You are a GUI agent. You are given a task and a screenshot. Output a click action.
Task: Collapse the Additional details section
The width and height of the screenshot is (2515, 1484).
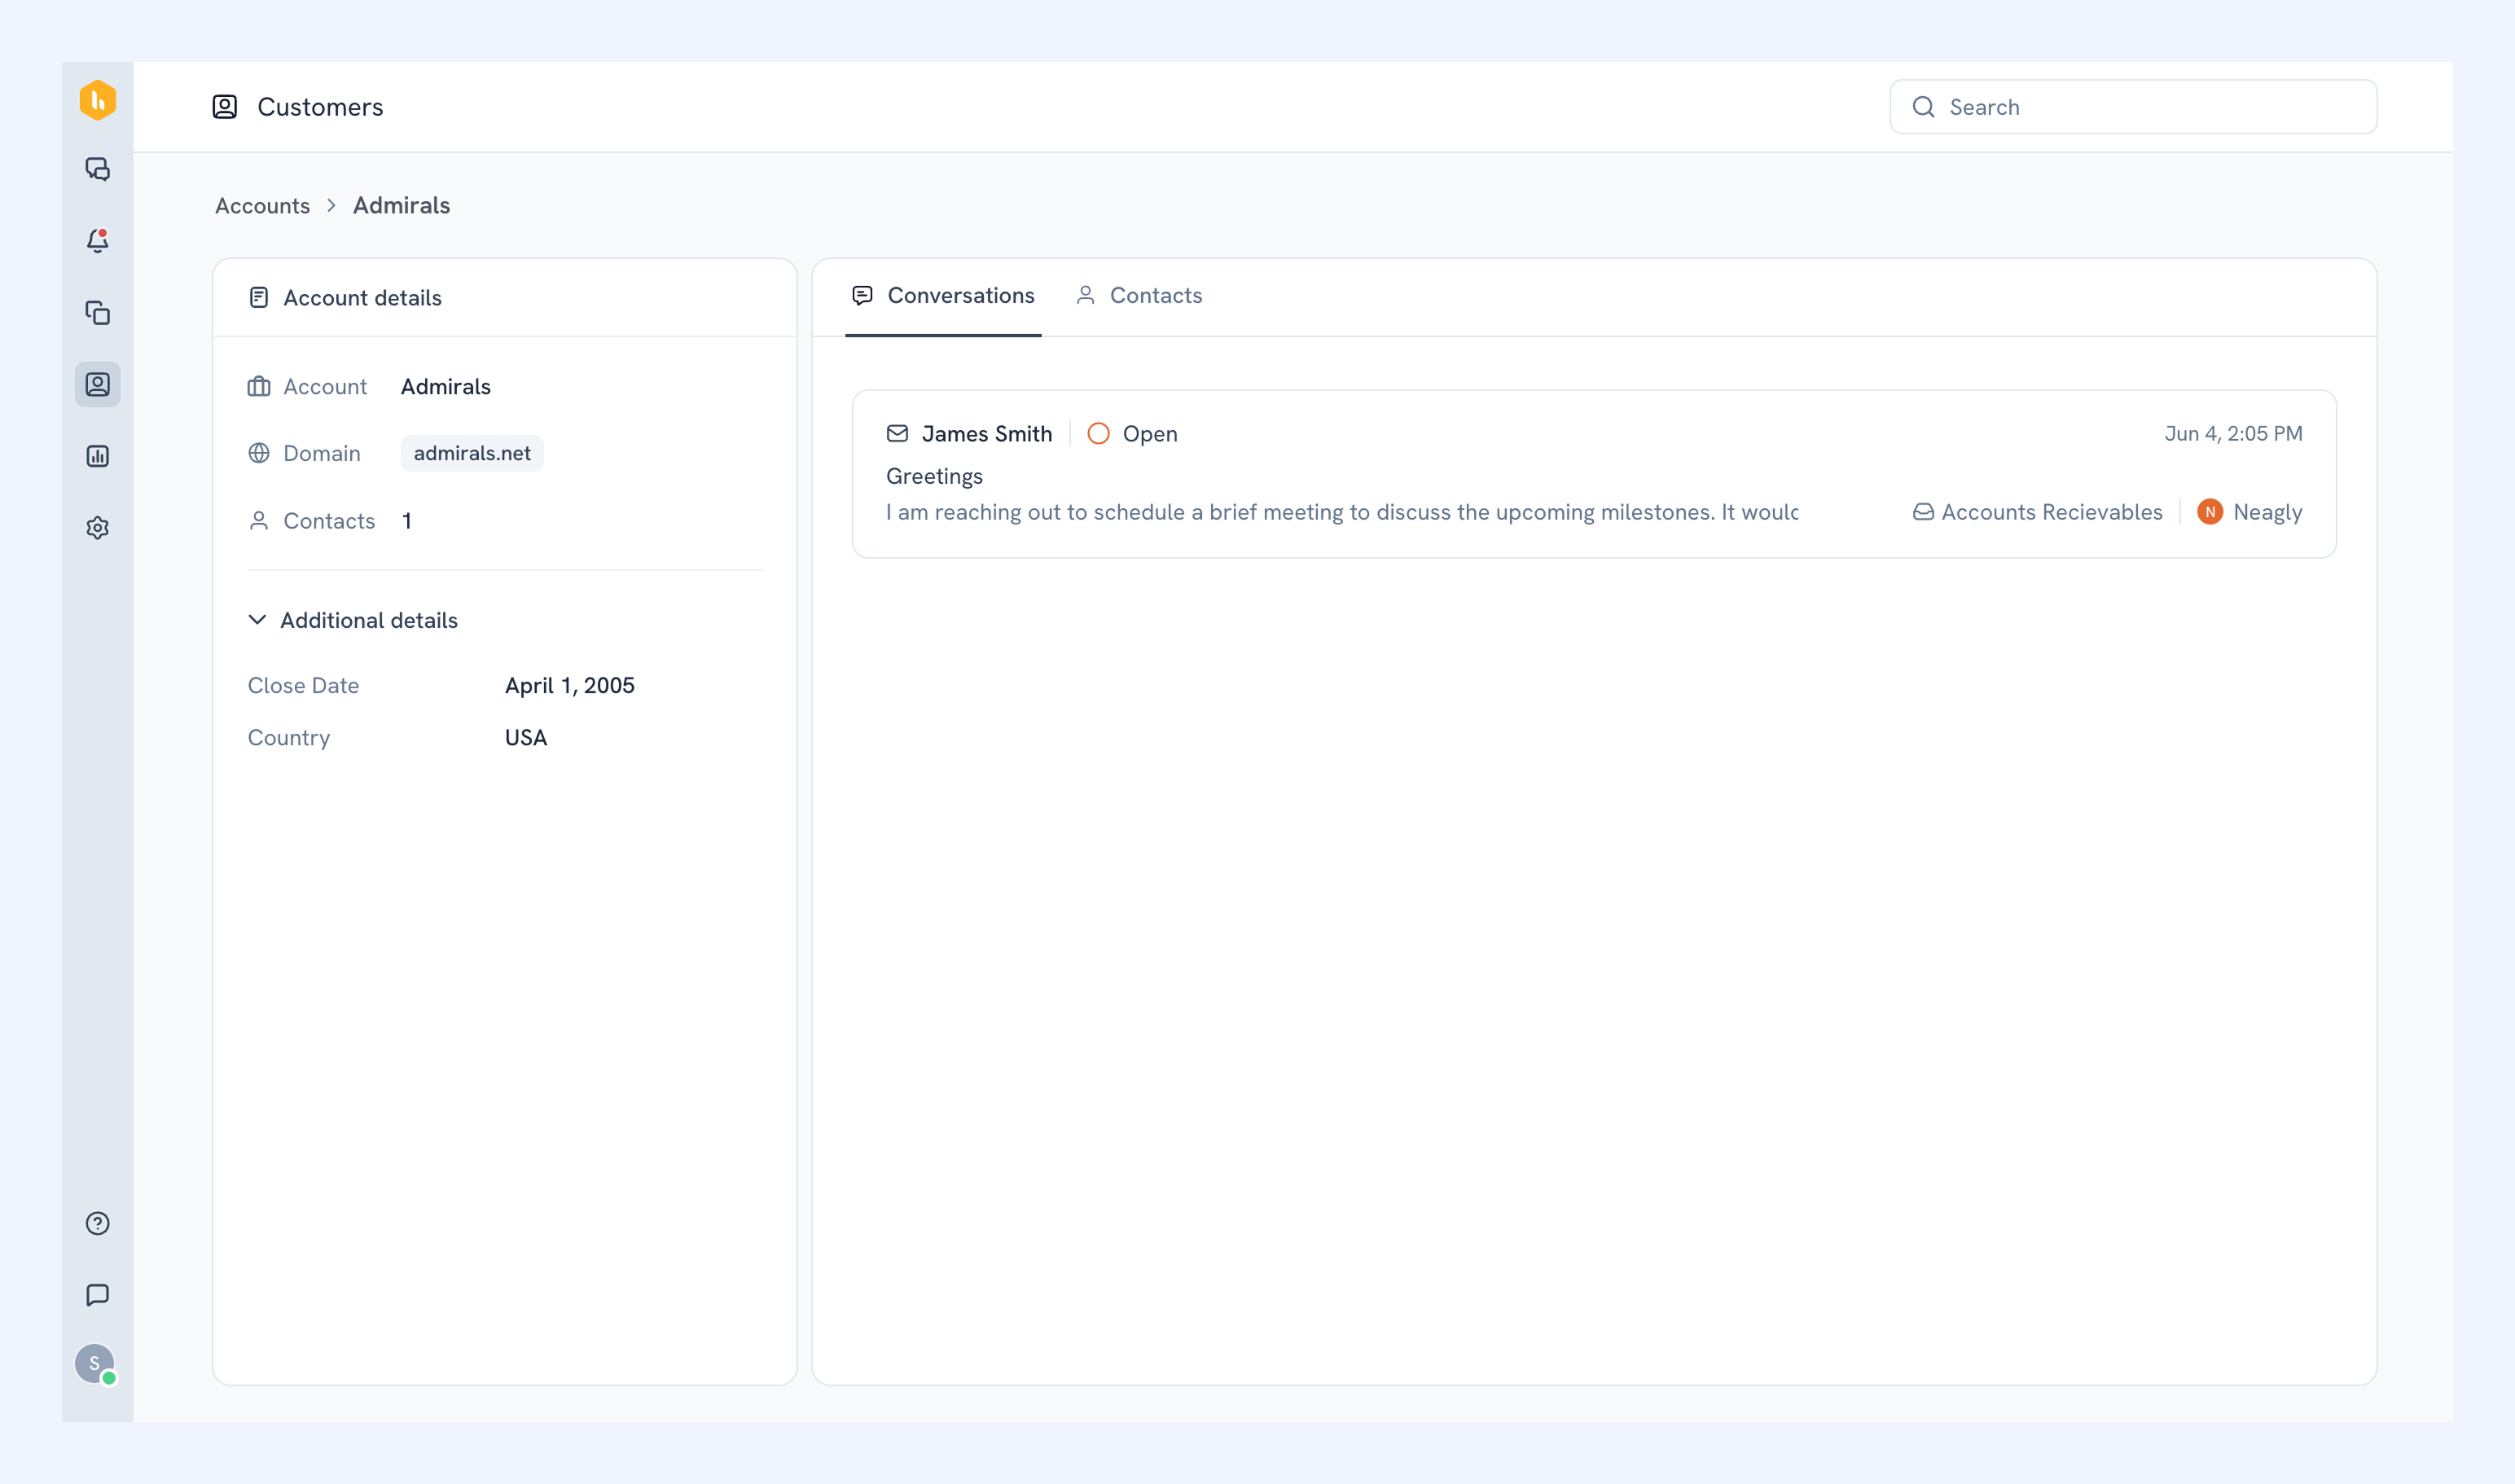click(353, 620)
